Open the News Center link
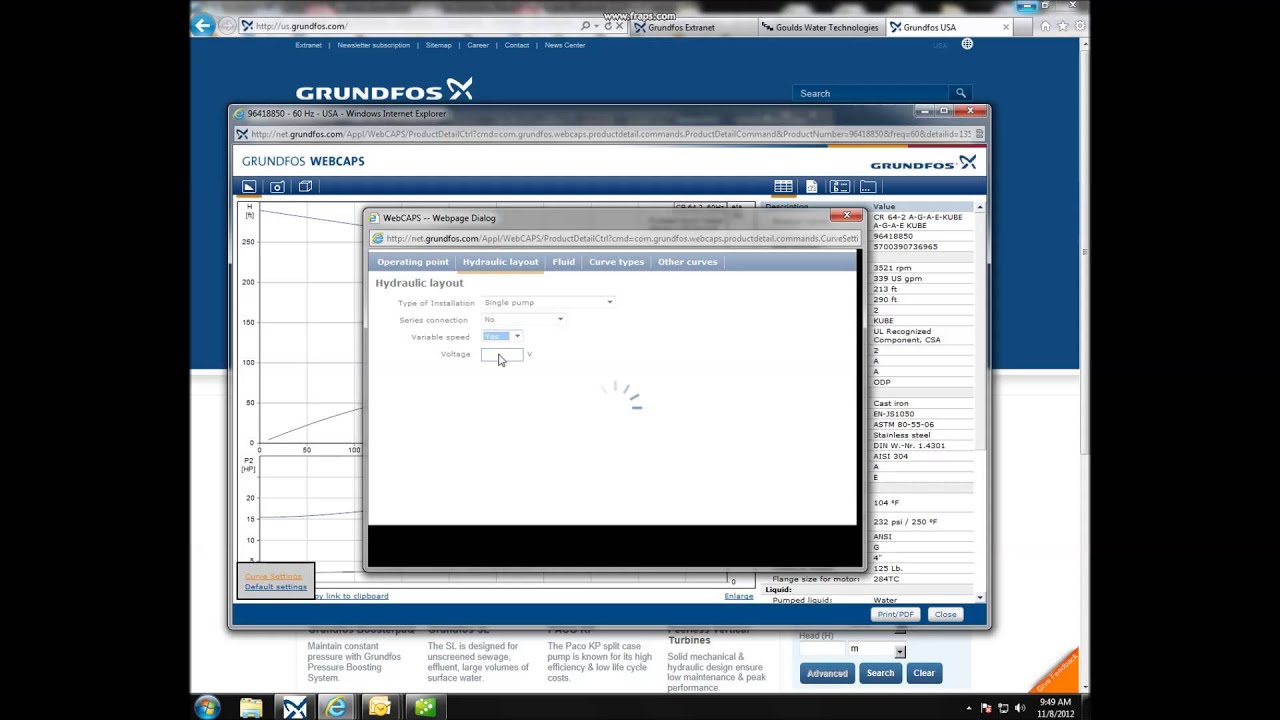Image resolution: width=1280 pixels, height=720 pixels. [x=565, y=45]
